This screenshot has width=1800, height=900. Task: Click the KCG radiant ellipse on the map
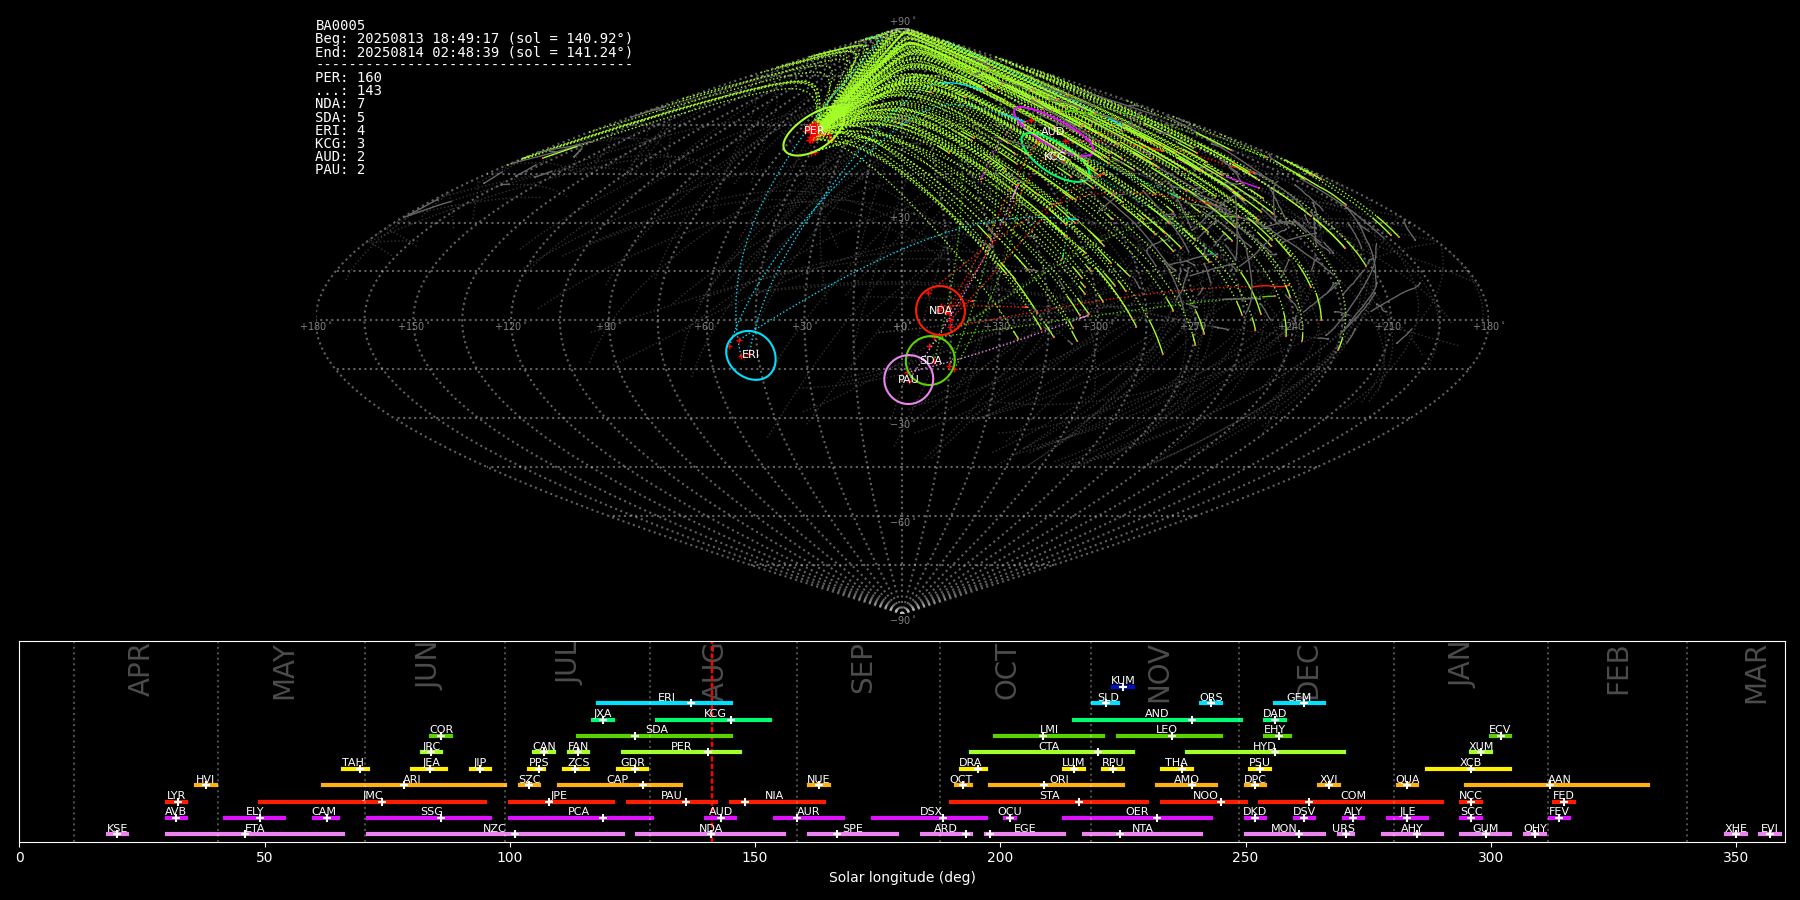pyautogui.click(x=1056, y=155)
